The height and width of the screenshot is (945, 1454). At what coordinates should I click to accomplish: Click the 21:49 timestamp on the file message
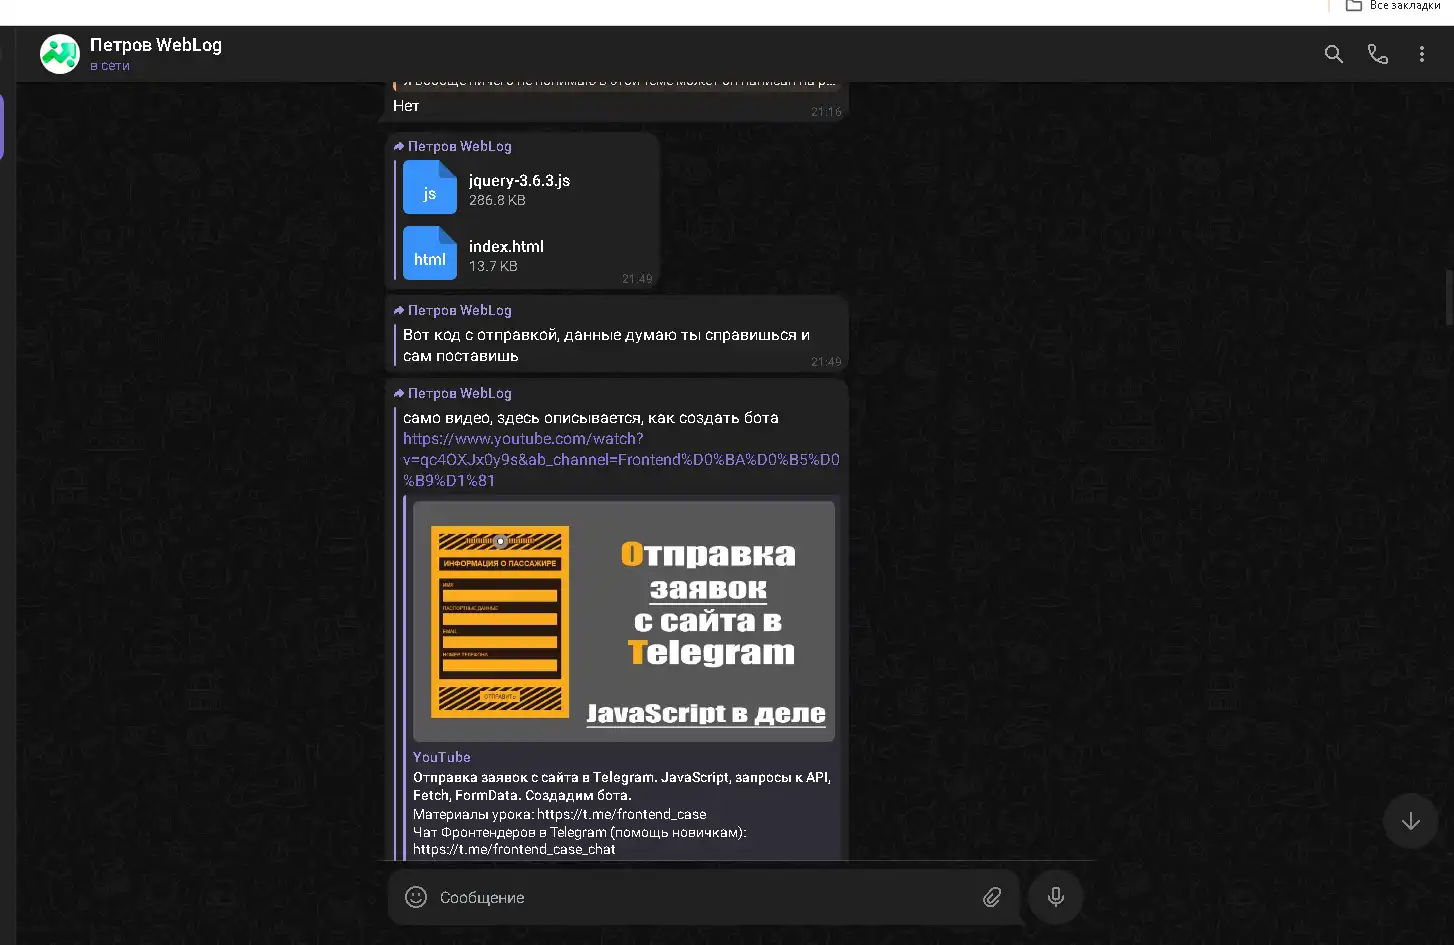tap(637, 279)
